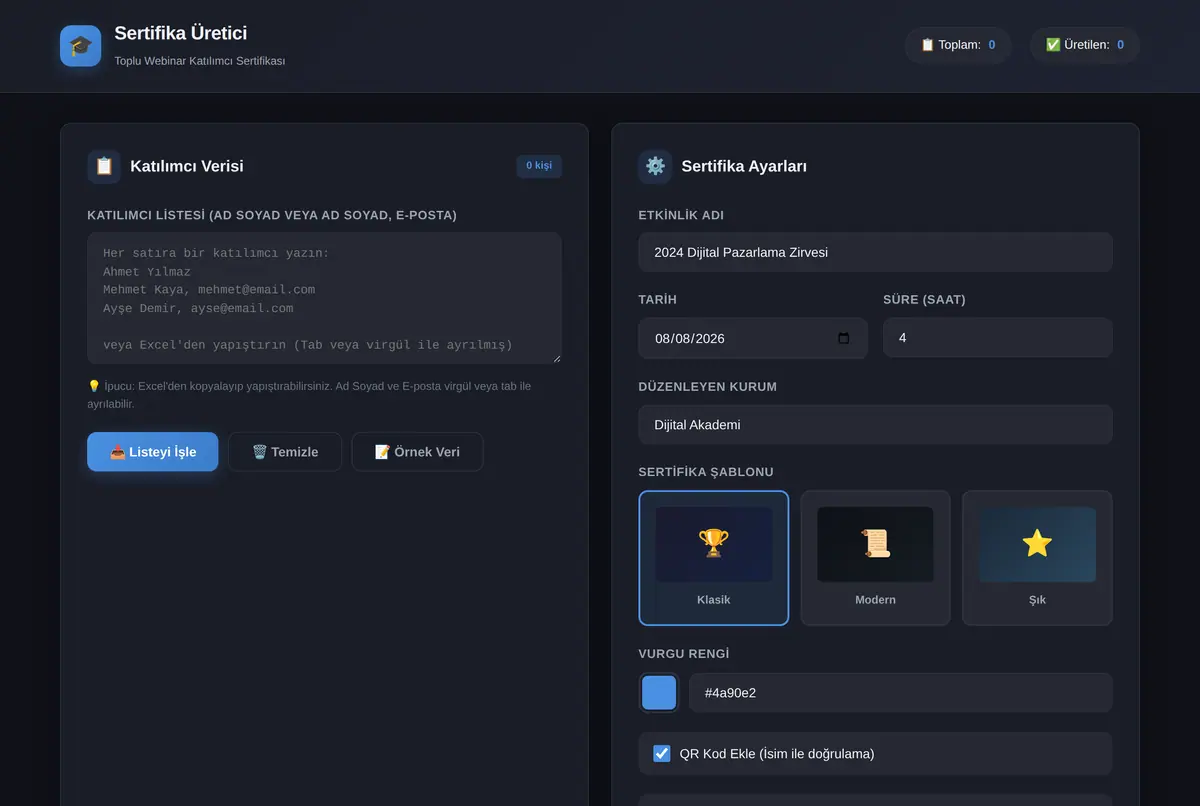Toggle the QR Kod Ekle checkbox
Image resolution: width=1200 pixels, height=806 pixels.
[x=662, y=753]
